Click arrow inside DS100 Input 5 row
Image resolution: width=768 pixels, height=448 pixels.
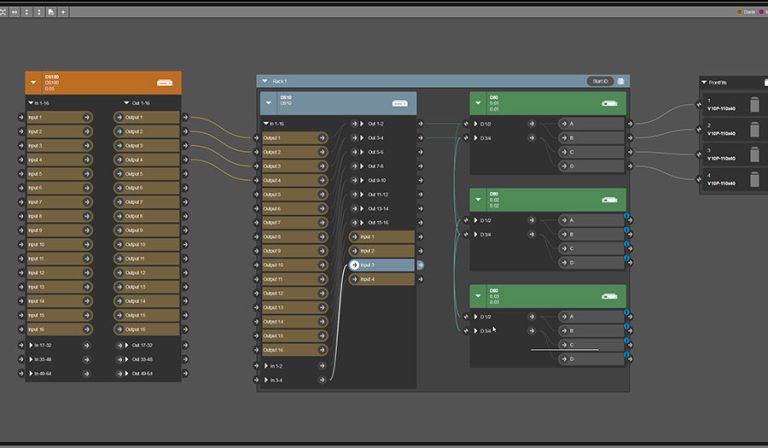point(87,174)
